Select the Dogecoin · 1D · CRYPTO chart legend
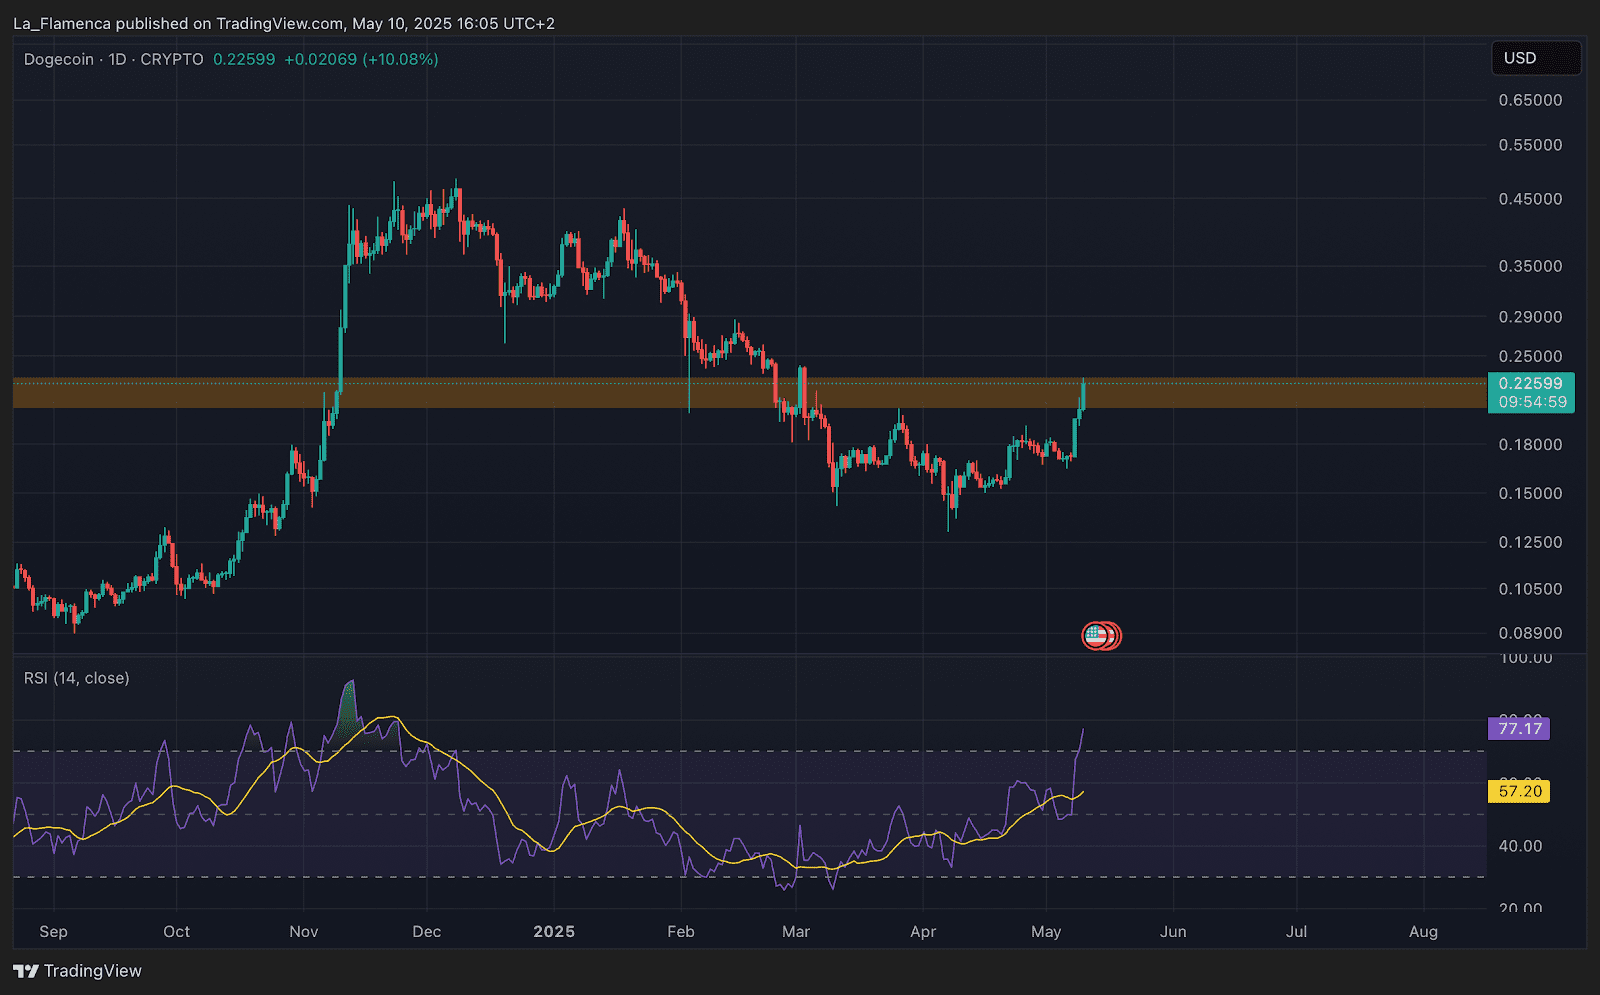Screen dimensions: 1600x995 tap(114, 59)
